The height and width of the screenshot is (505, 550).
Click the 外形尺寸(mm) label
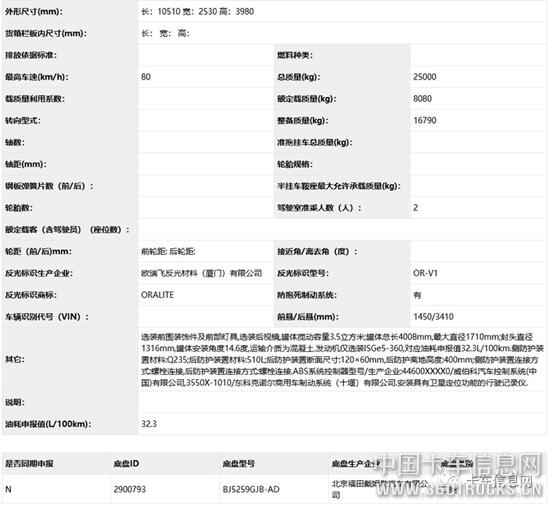(34, 12)
